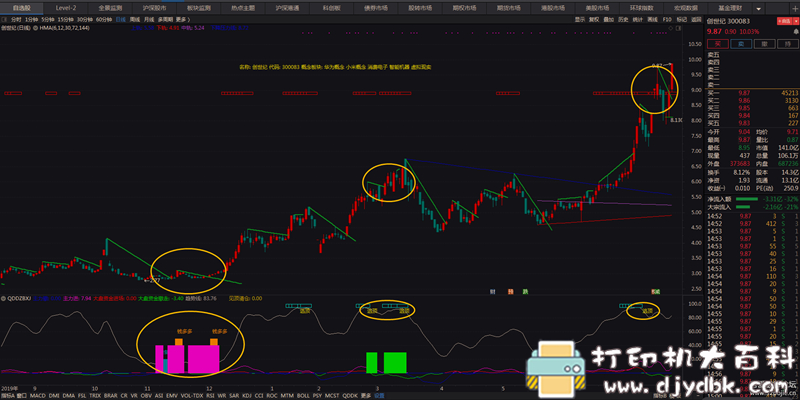800x400 pixels.
Task: Select the 60分钟 period
Action: pos(103,20)
